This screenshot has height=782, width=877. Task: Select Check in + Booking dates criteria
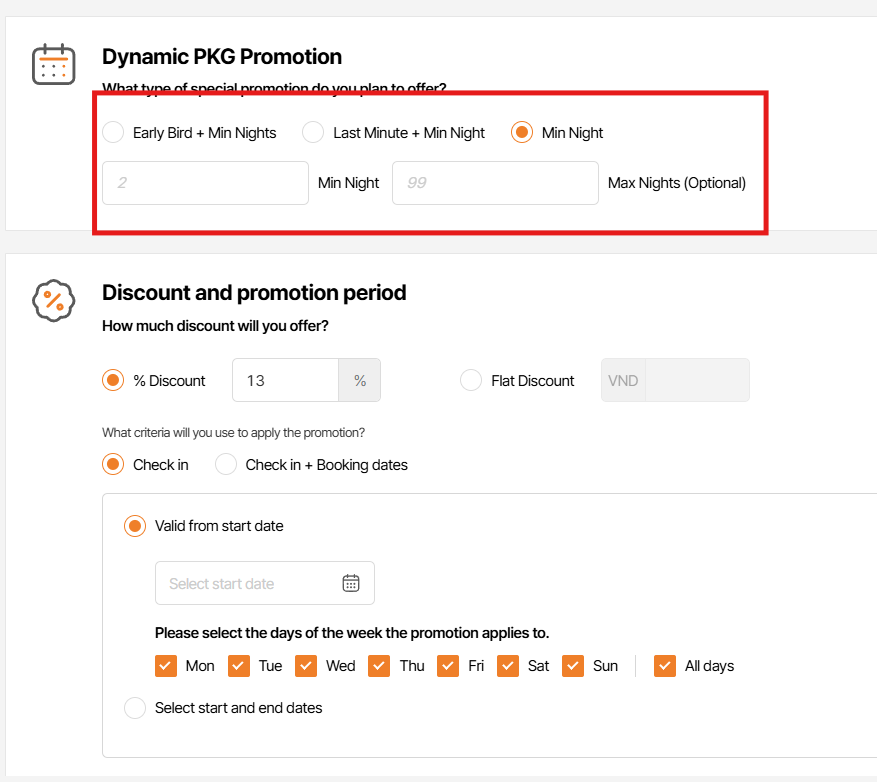[227, 464]
